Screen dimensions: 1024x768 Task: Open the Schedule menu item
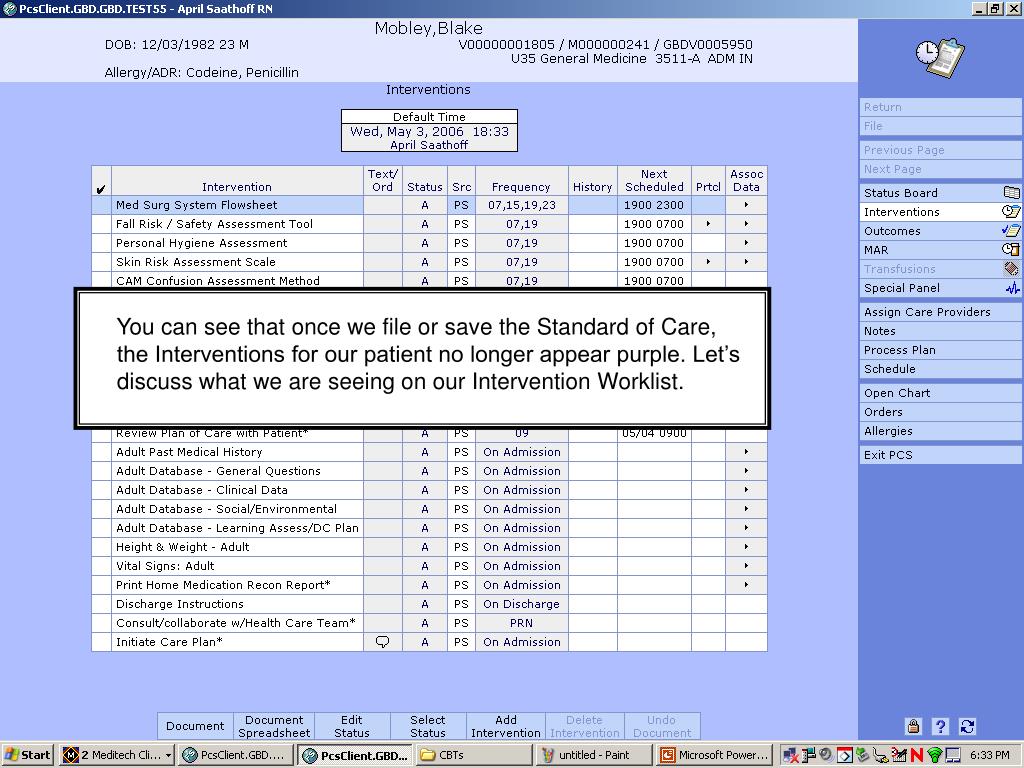pyautogui.click(x=940, y=369)
